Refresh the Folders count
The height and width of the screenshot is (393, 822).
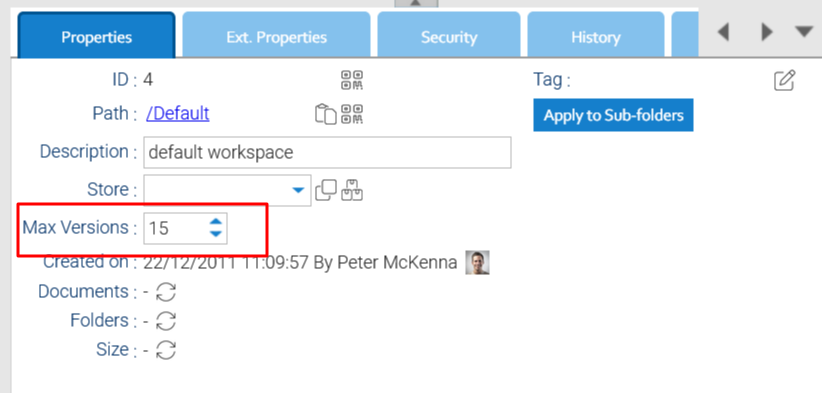166,321
